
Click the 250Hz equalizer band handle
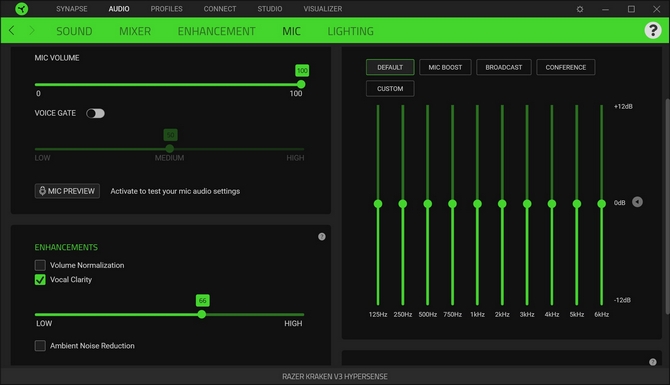pos(403,204)
